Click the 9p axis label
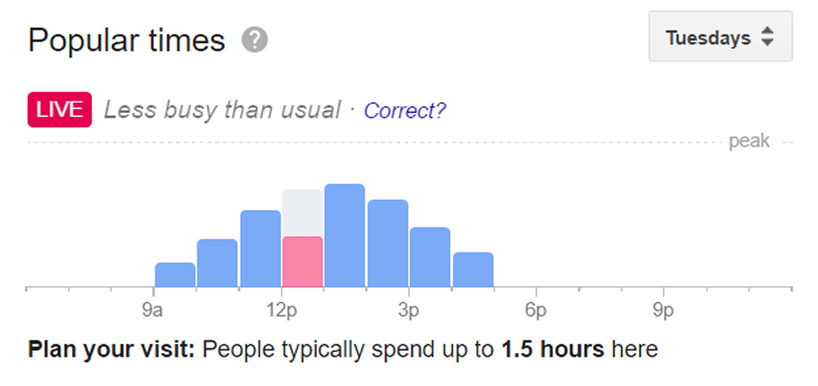The width and height of the screenshot is (818, 386). click(x=664, y=311)
